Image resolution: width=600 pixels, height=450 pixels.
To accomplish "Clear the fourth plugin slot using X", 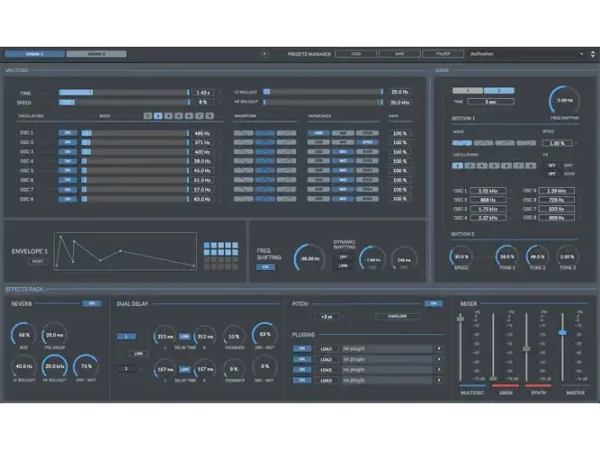I will point(439,380).
